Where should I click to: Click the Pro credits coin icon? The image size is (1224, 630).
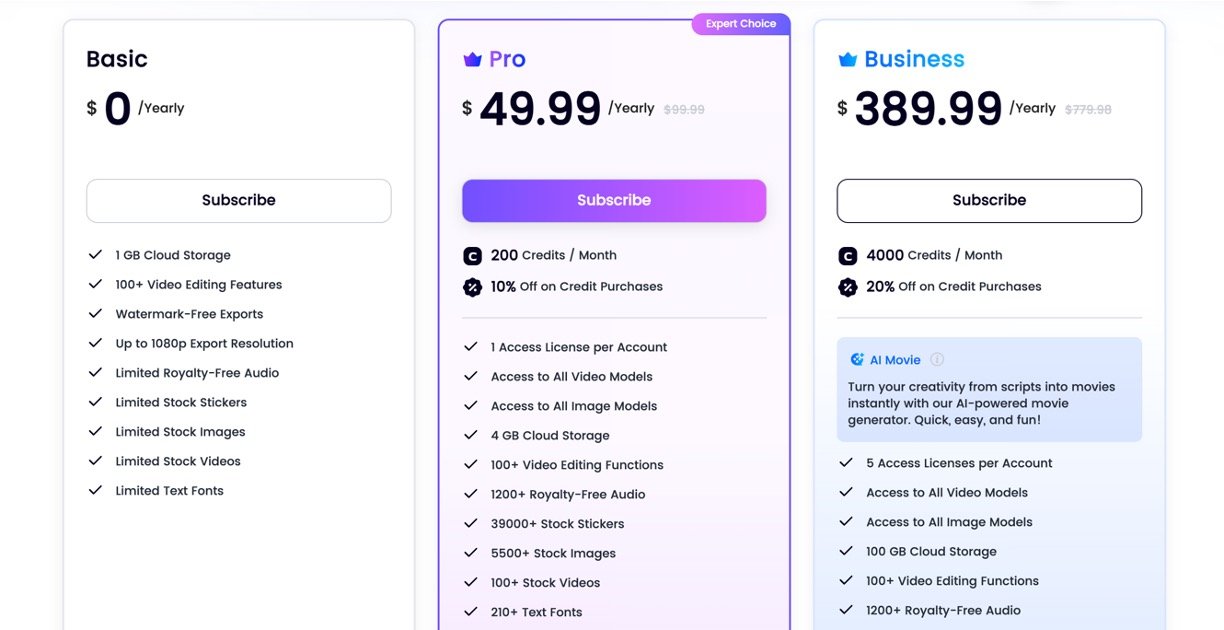(x=473, y=256)
